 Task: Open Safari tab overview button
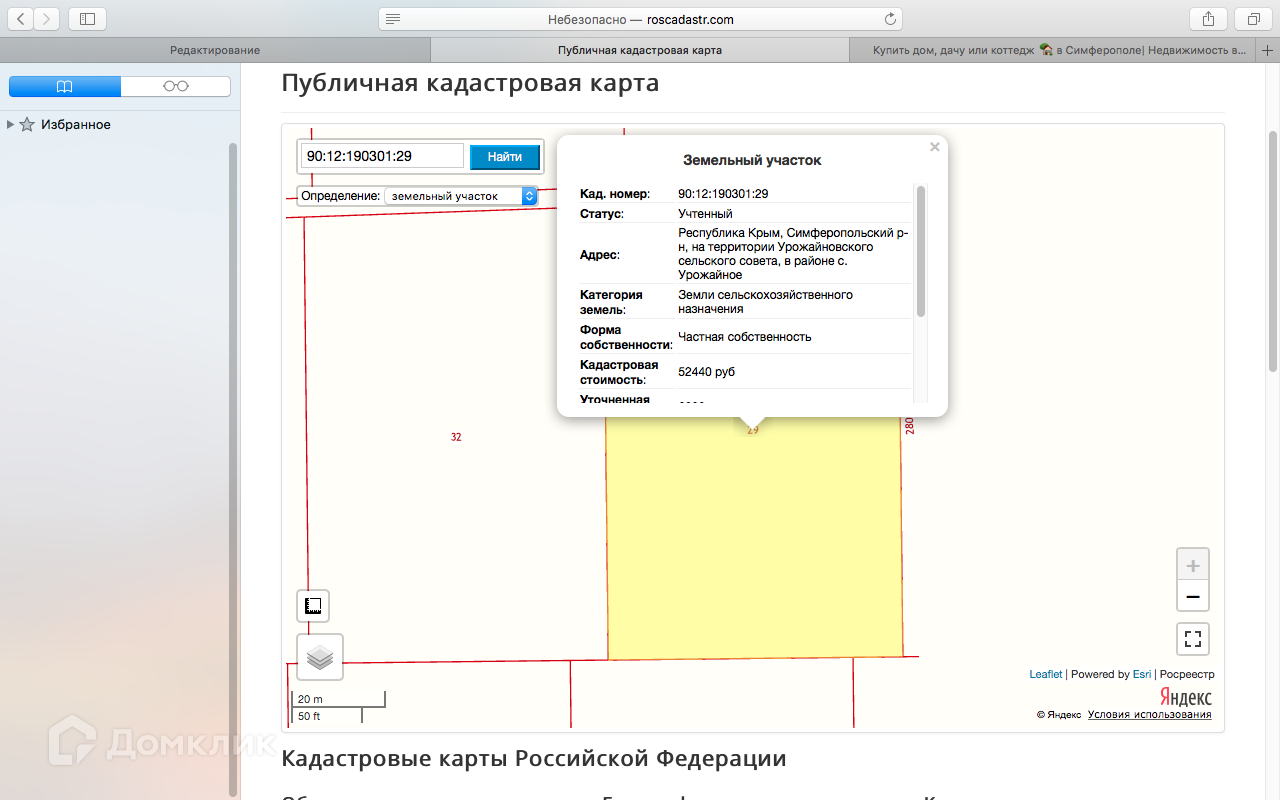(1253, 19)
